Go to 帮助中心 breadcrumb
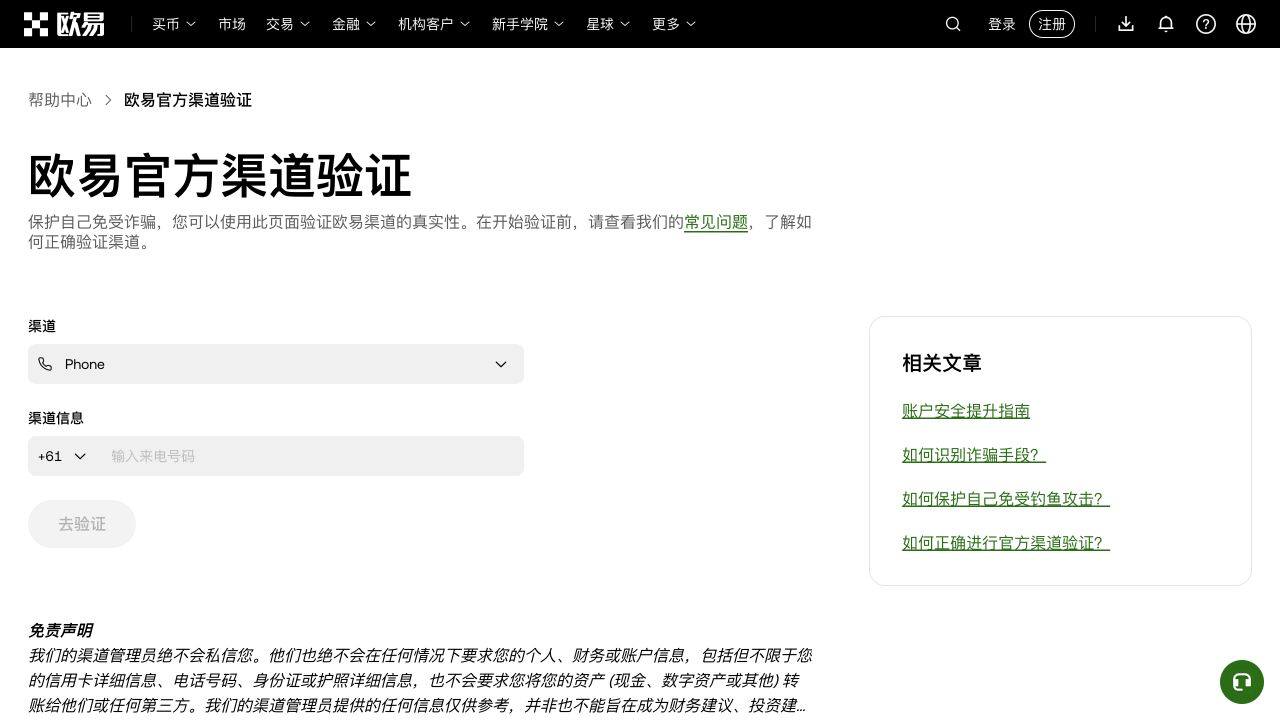This screenshot has height=720, width=1280. [x=60, y=100]
